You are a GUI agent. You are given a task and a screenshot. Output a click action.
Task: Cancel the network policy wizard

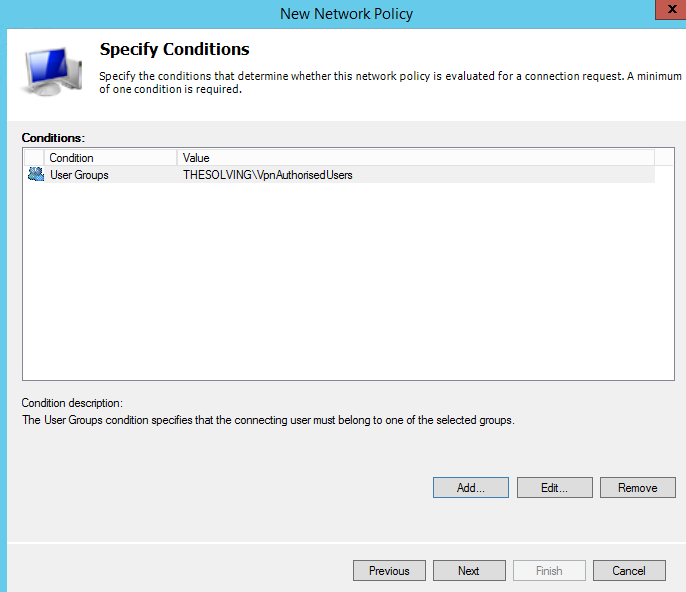[629, 571]
